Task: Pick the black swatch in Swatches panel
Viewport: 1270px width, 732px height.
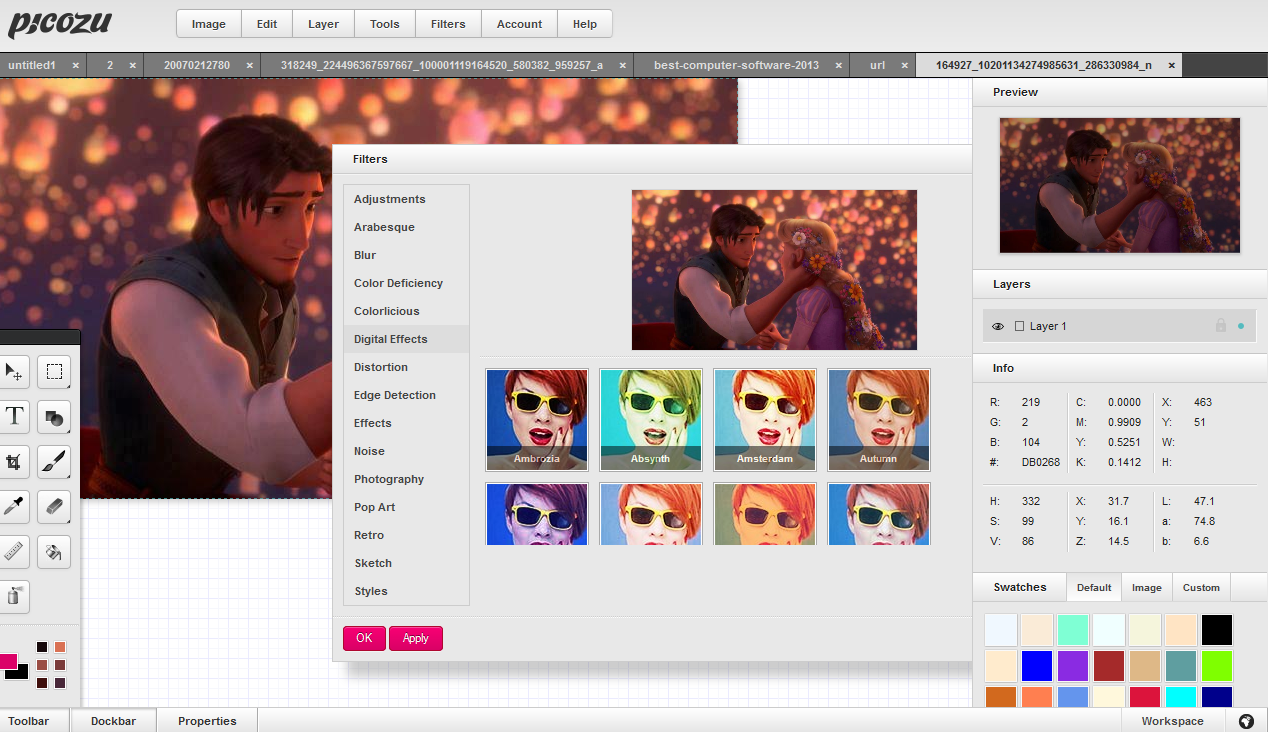Action: (1217, 630)
